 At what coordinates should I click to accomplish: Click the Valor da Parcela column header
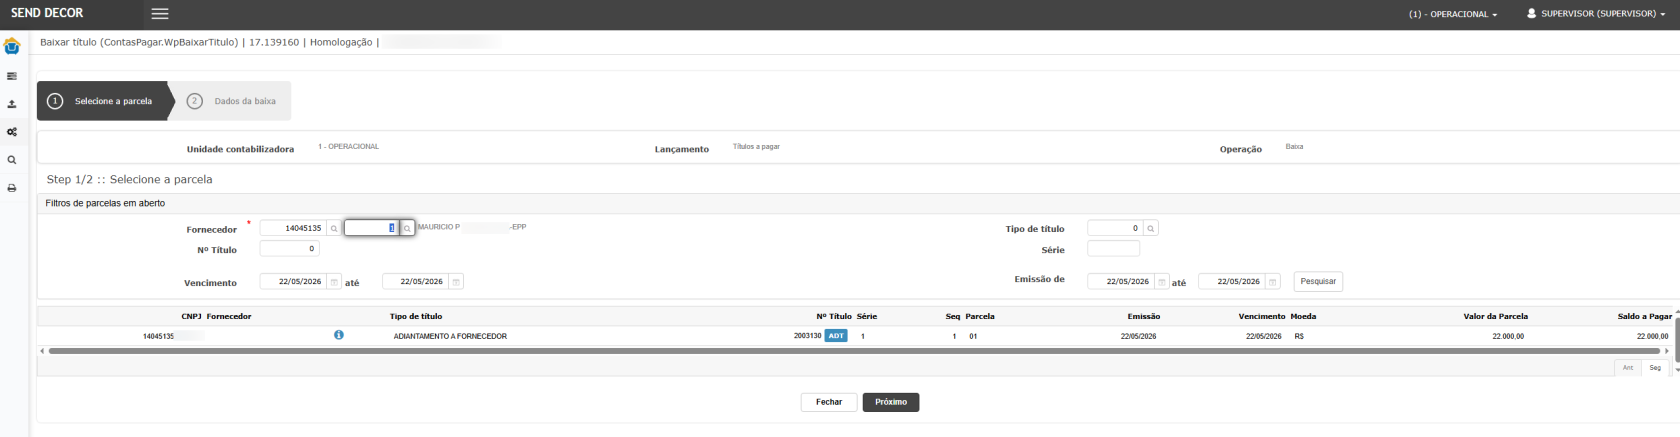click(x=1495, y=316)
